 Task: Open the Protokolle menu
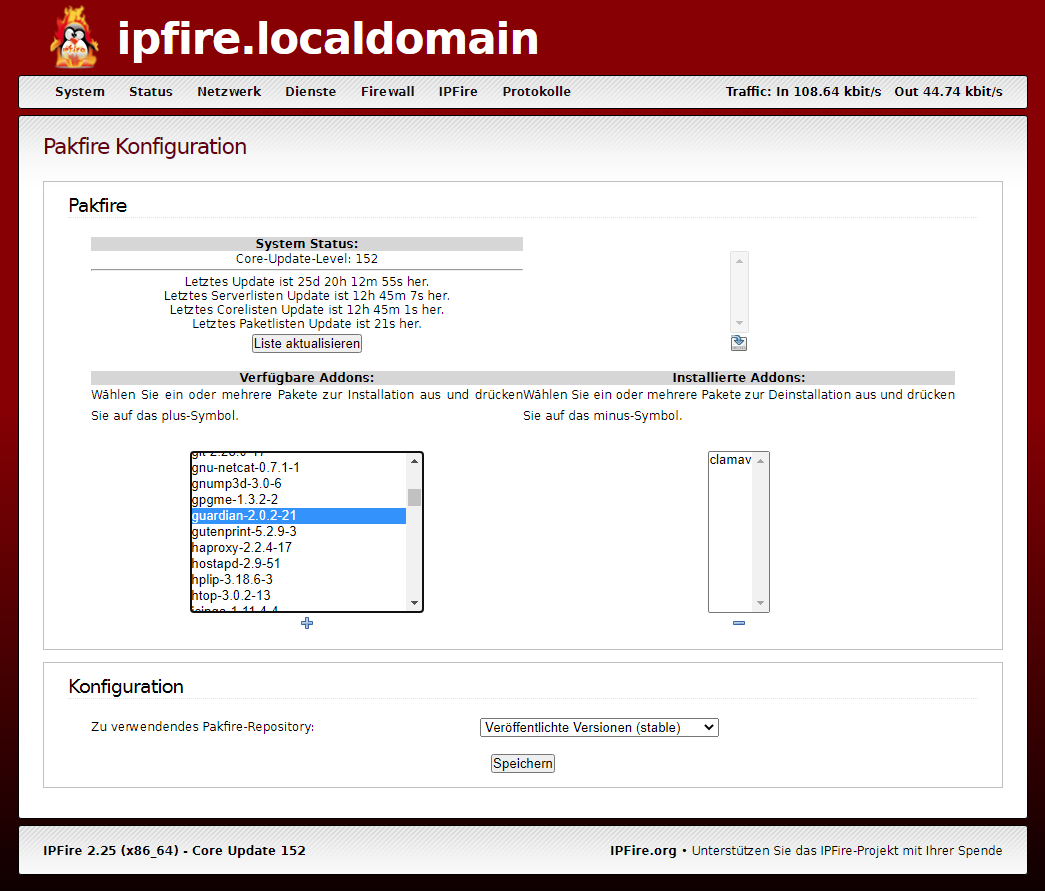click(536, 92)
